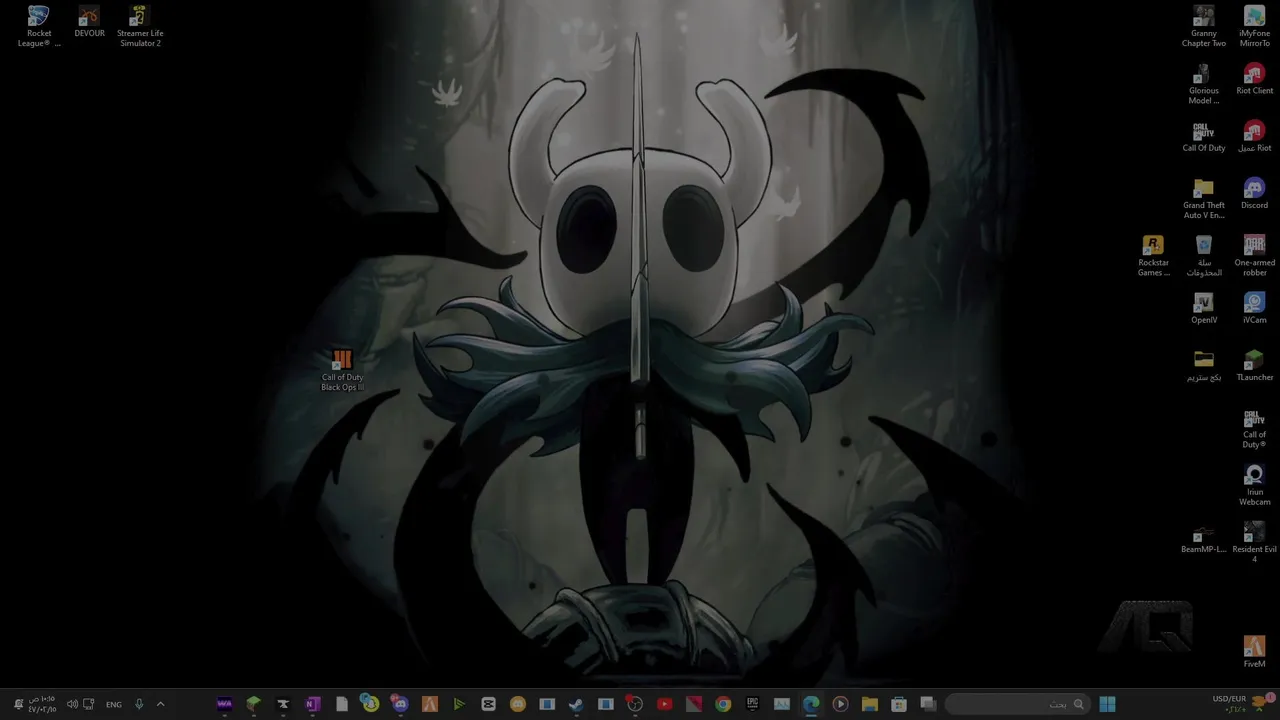Open the Granny Chapter Two shortcut
1280x720 pixels.
(1204, 27)
